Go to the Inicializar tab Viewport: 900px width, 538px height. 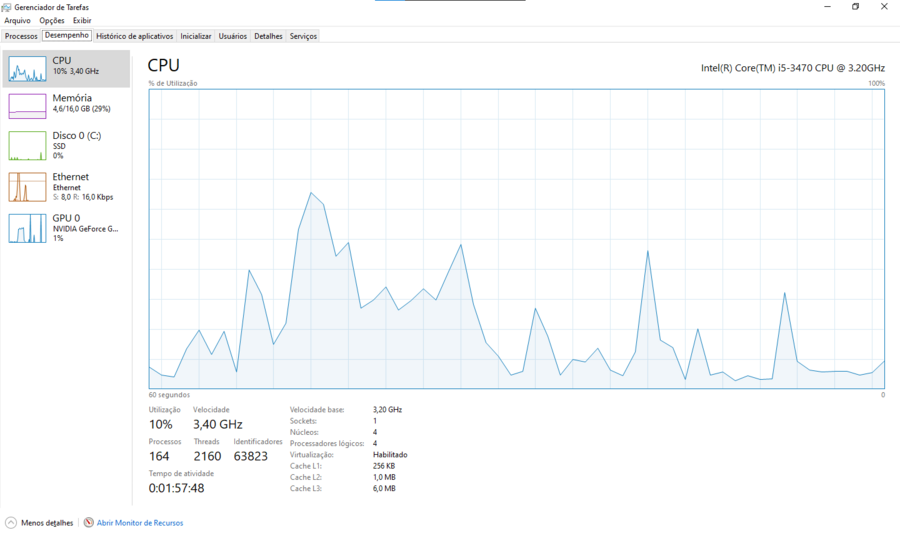click(x=196, y=36)
